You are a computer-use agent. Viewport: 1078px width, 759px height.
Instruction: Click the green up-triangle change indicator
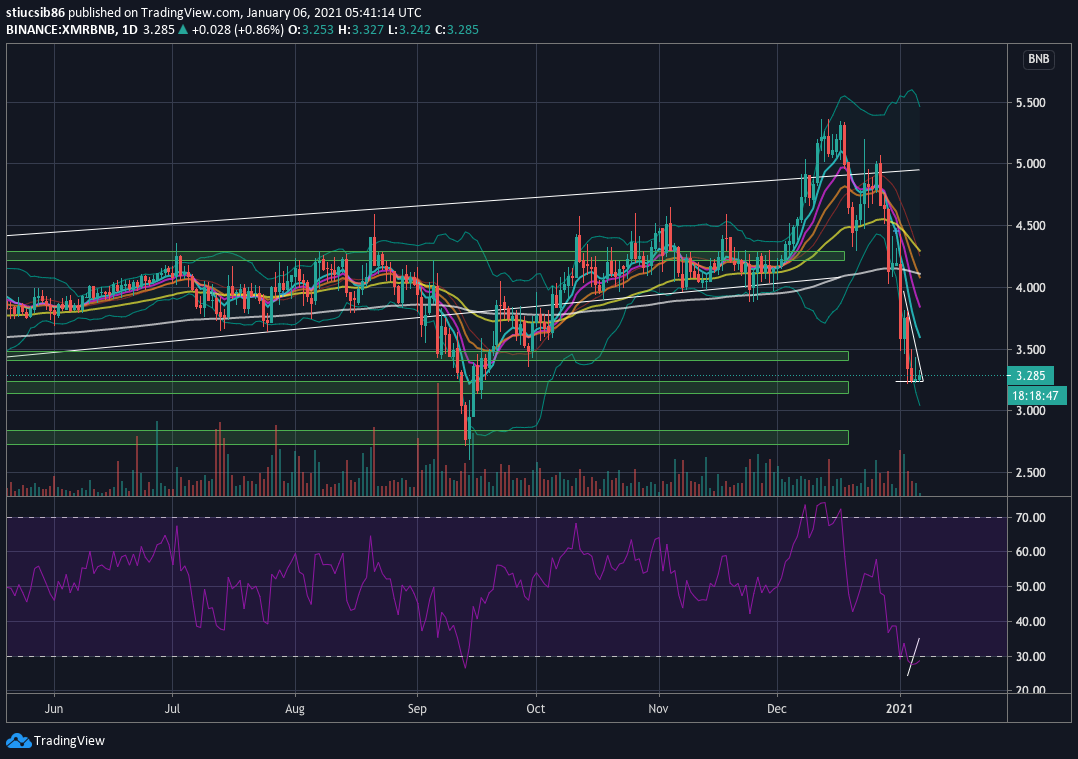(x=183, y=30)
